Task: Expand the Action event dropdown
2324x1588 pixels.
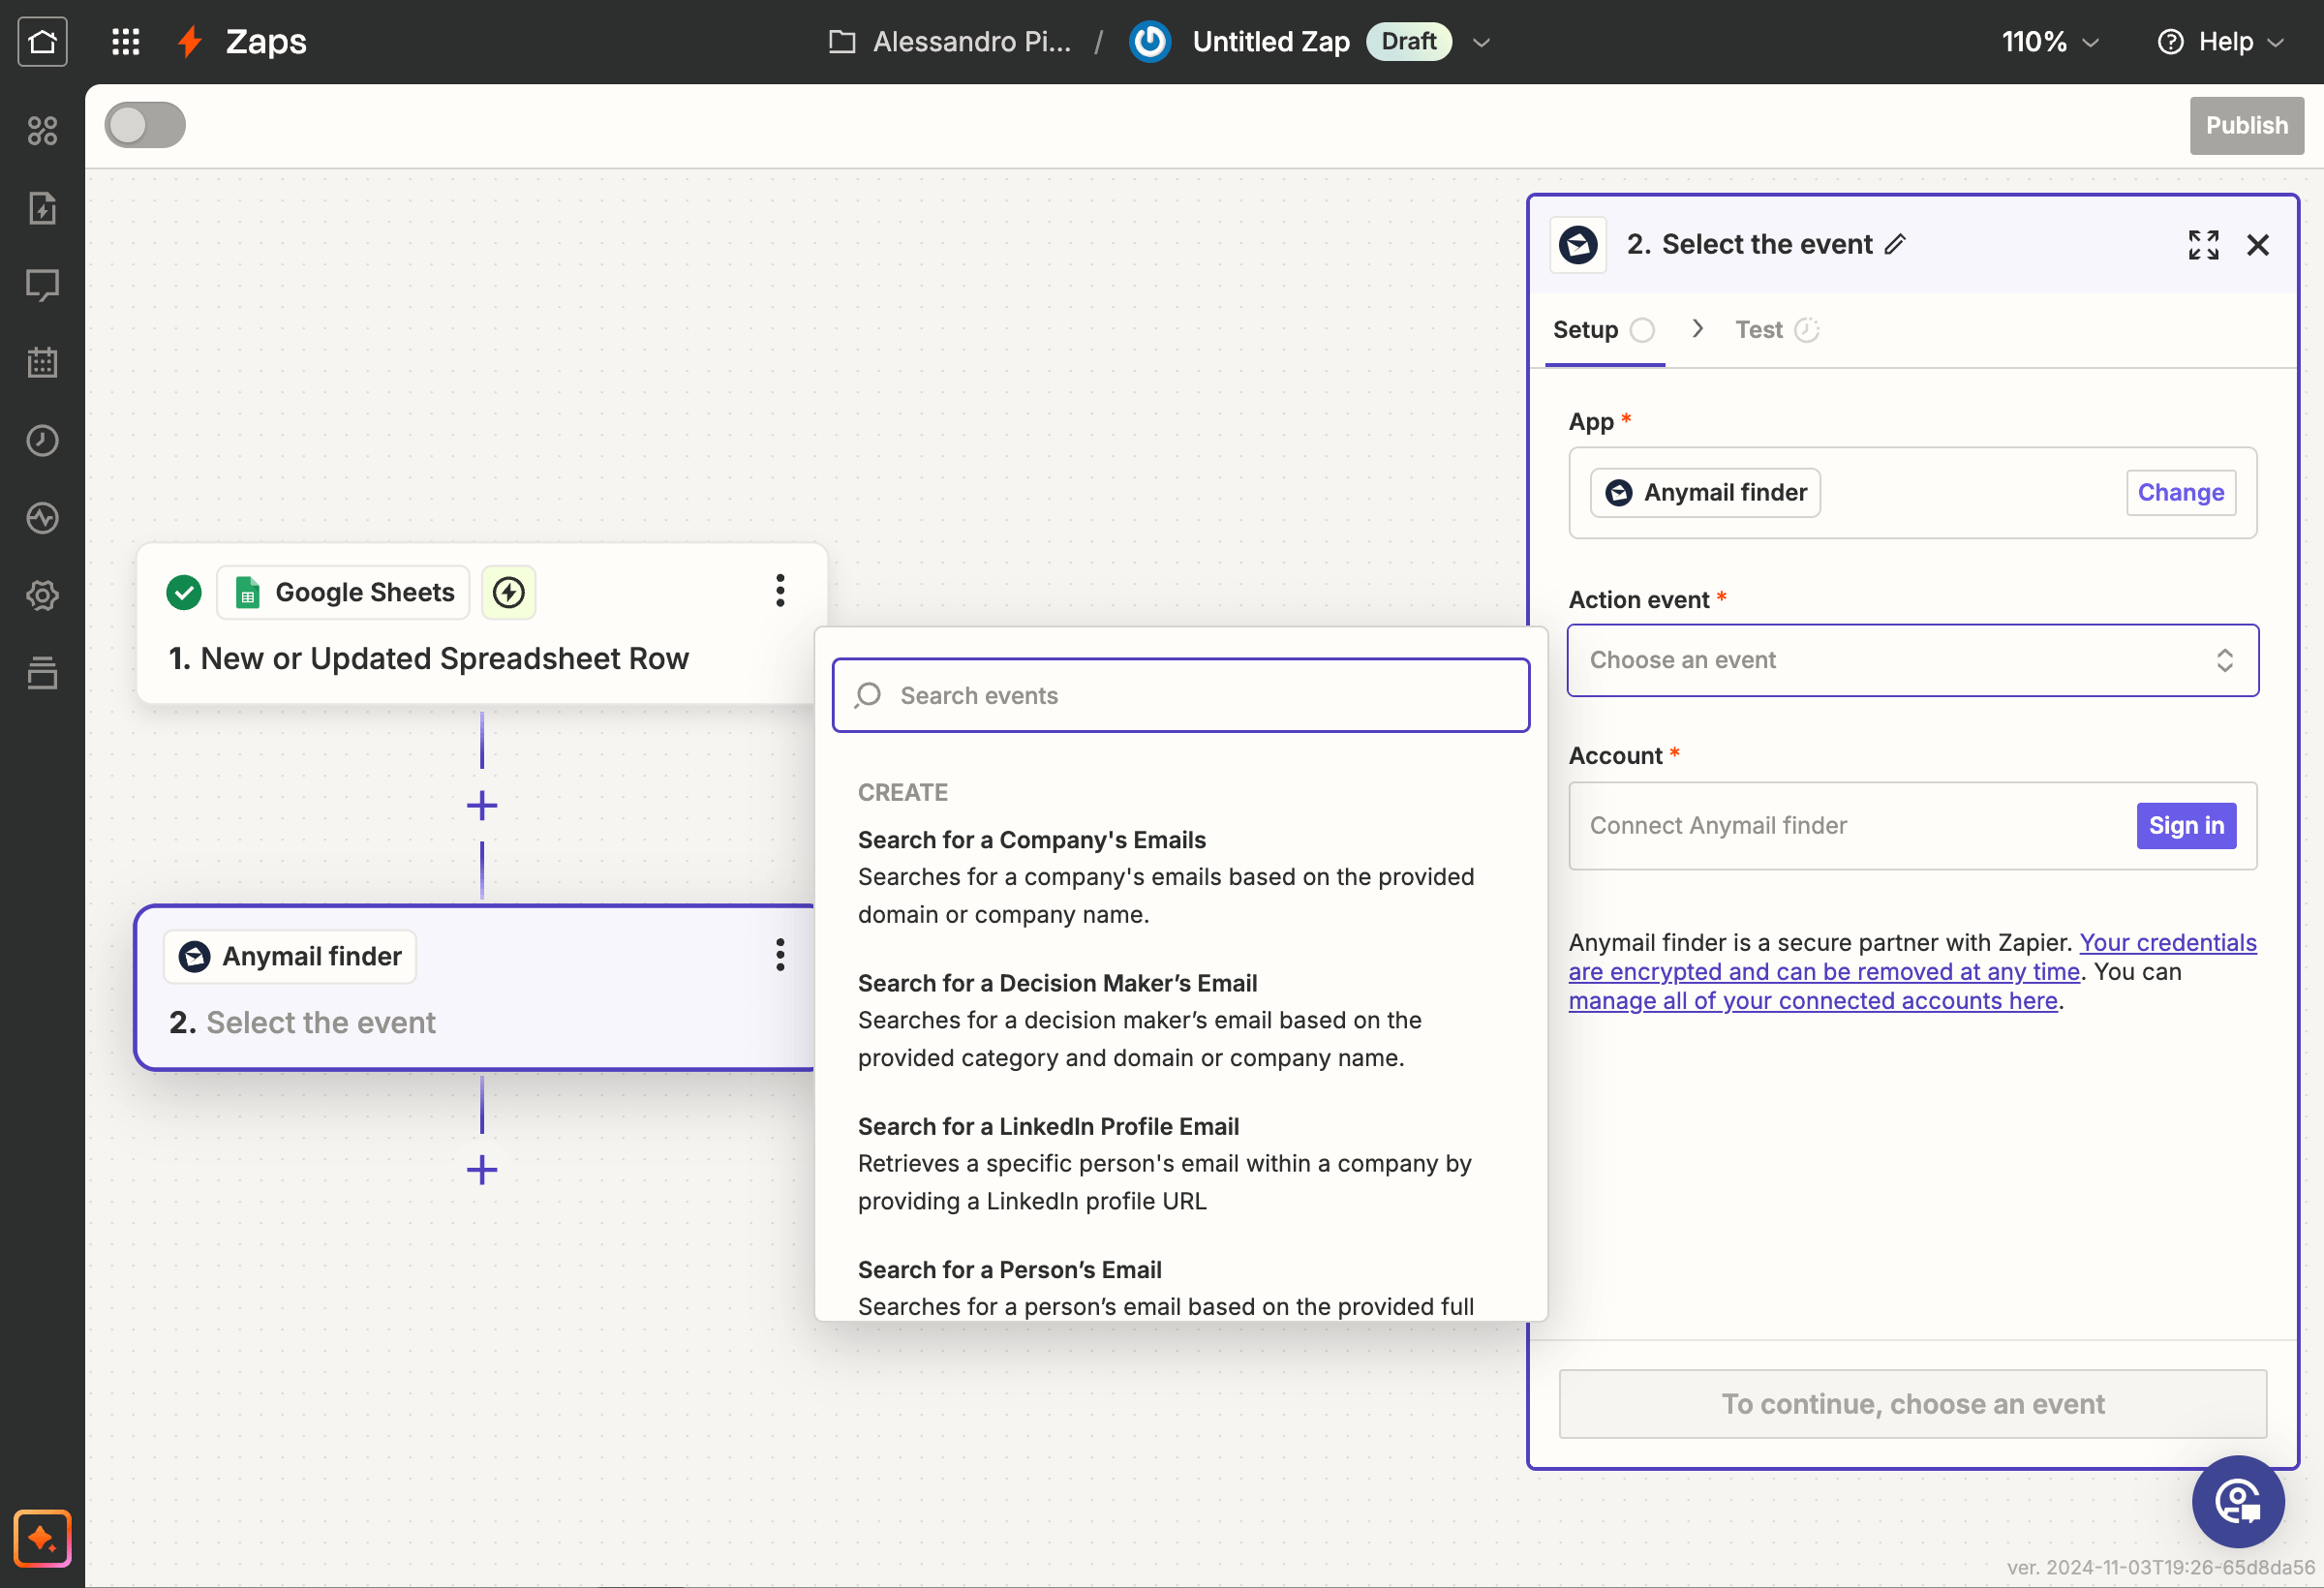Action: (1912, 658)
